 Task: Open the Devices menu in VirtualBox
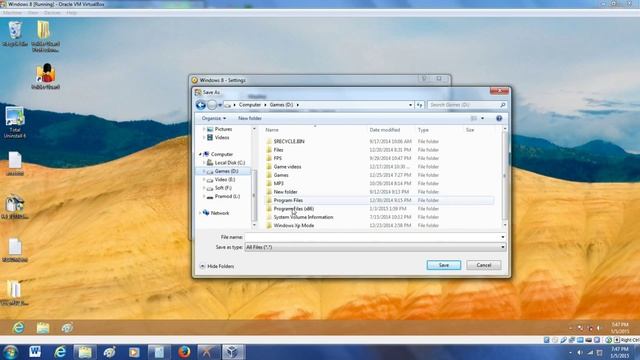52,13
